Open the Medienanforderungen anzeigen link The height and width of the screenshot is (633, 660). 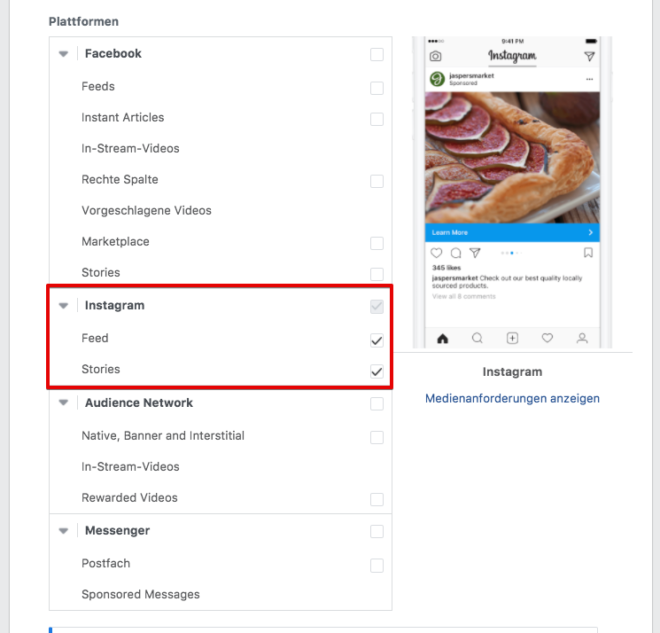tap(512, 398)
